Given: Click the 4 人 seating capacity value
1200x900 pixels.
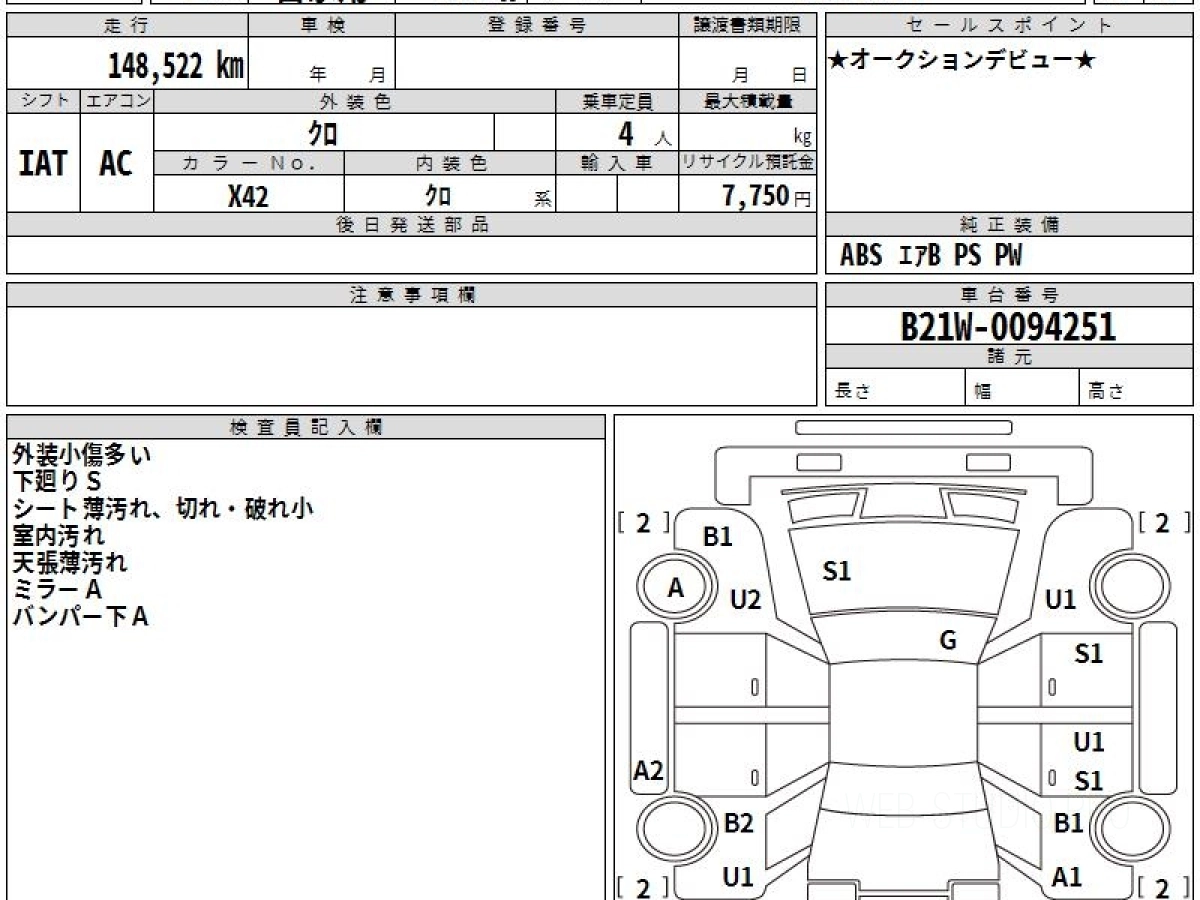Looking at the screenshot, I should [643, 134].
